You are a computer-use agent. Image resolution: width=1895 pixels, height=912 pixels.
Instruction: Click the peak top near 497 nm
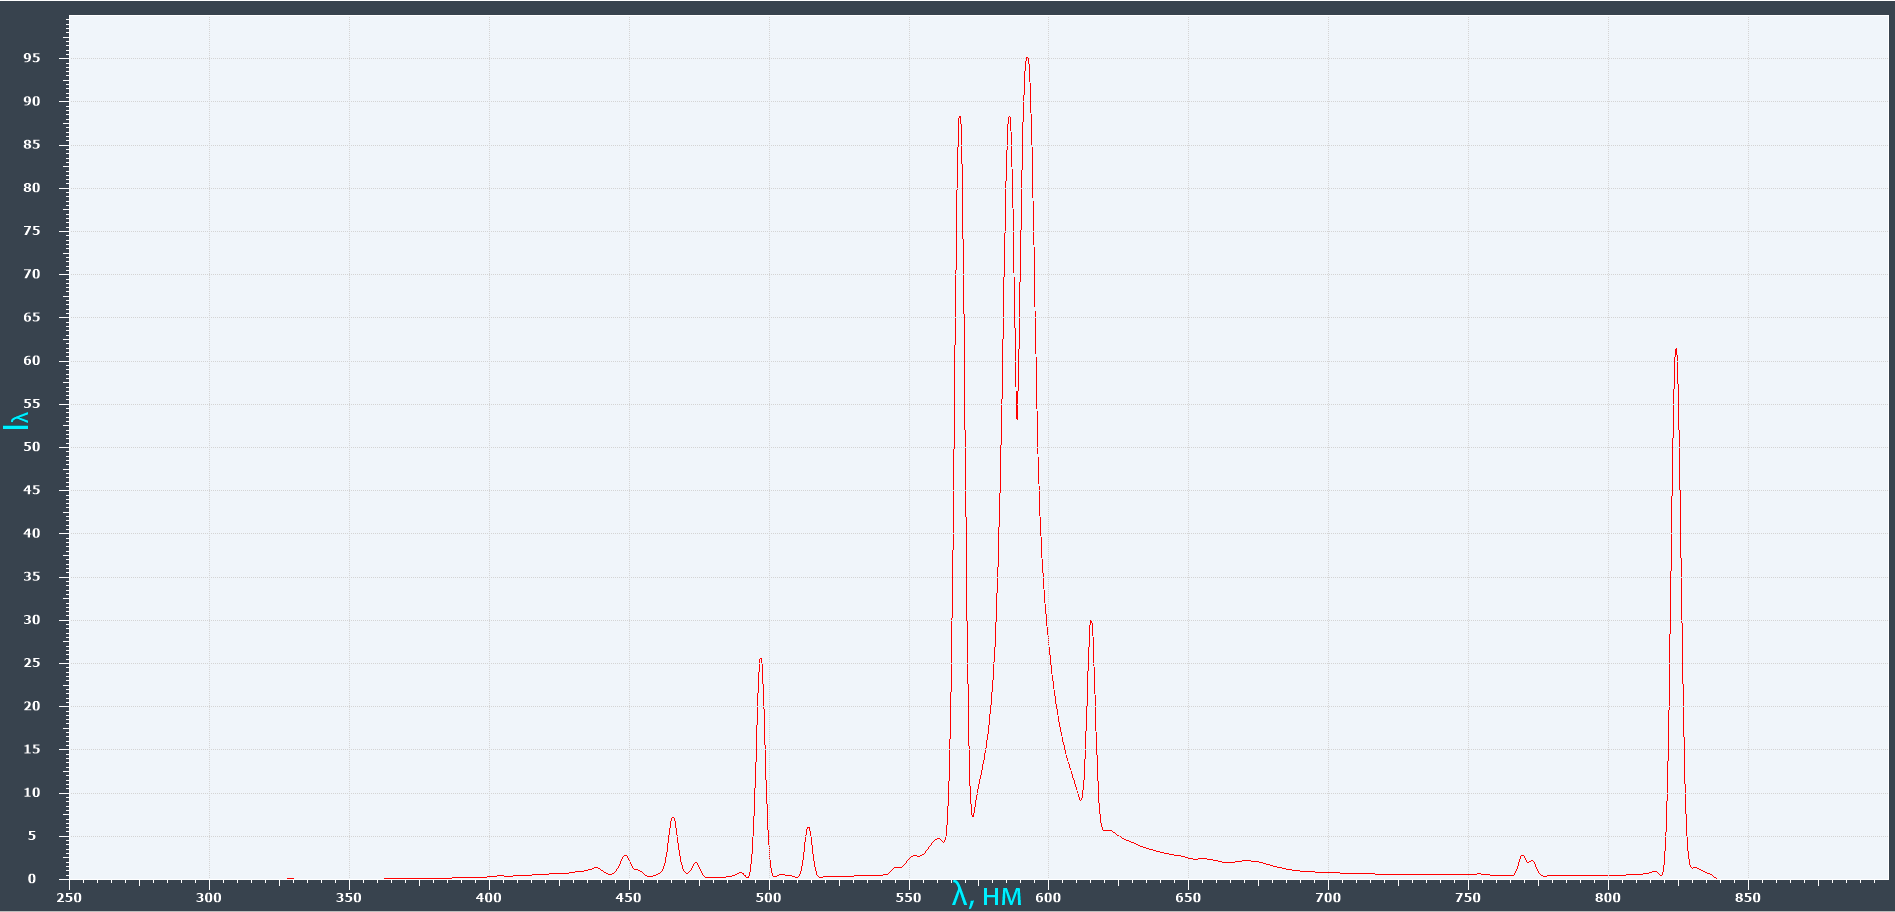click(x=761, y=659)
